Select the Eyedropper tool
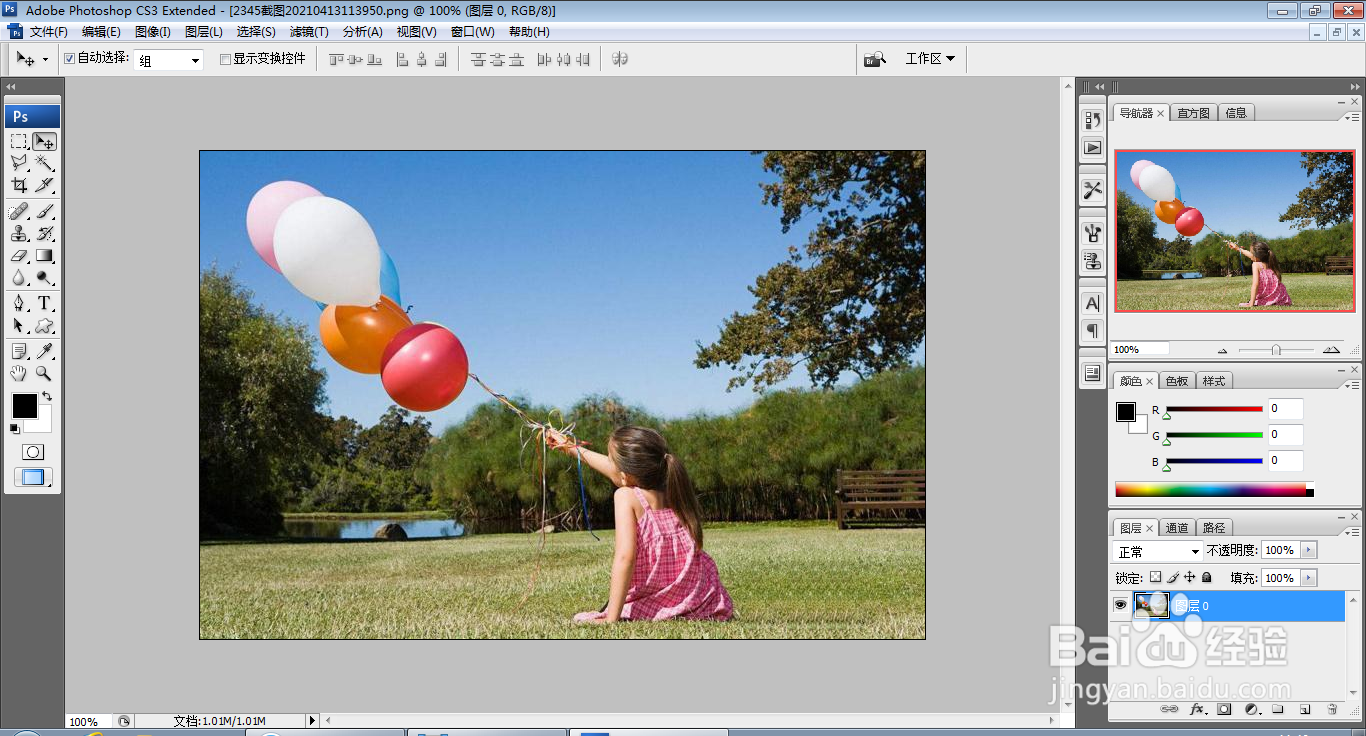The image size is (1366, 736). [44, 351]
